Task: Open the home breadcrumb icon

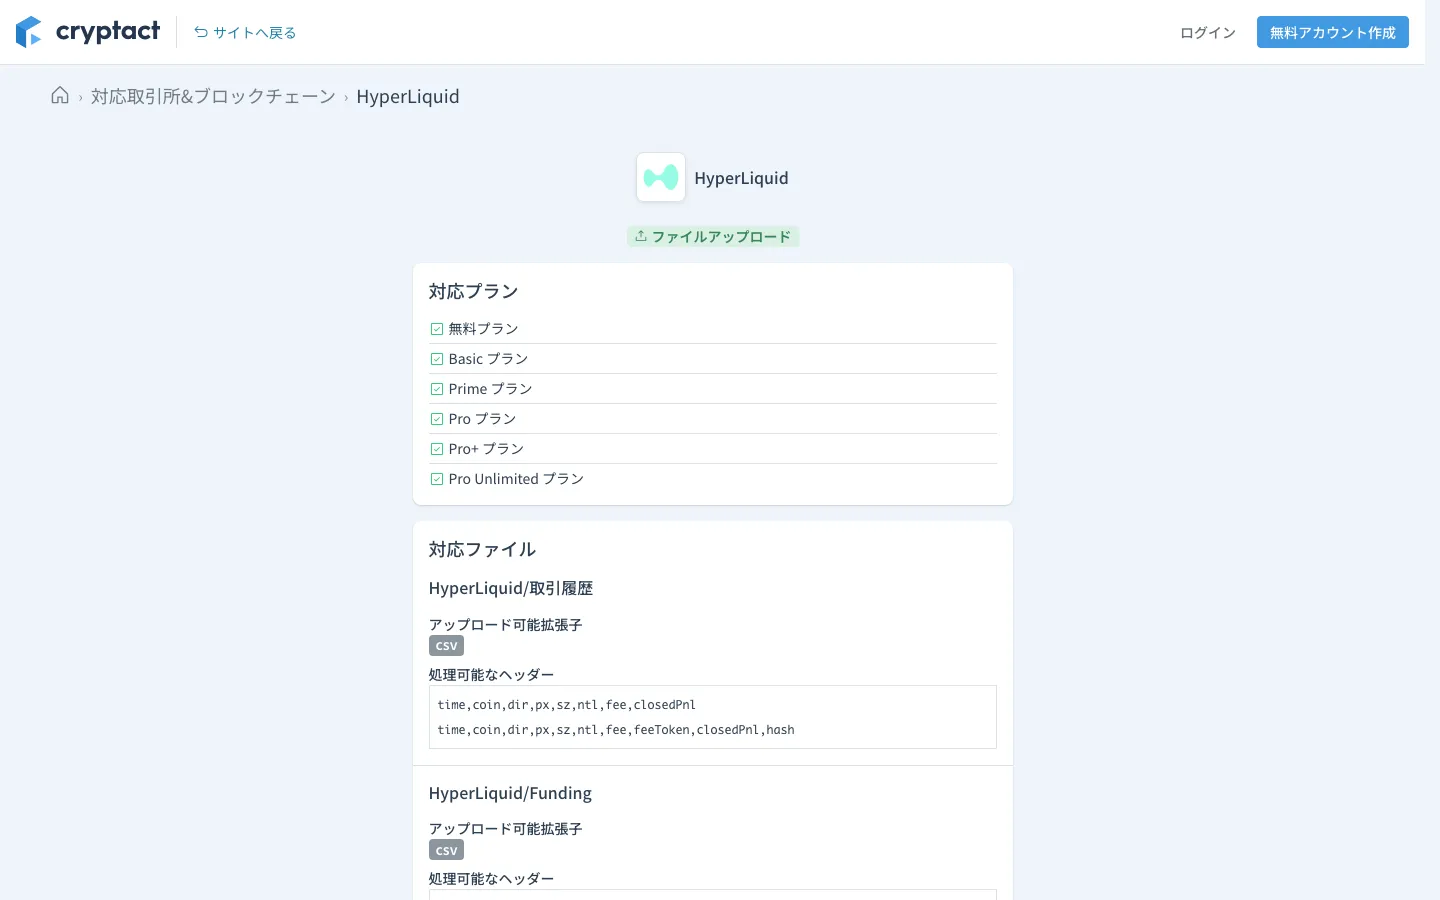Action: tap(60, 96)
